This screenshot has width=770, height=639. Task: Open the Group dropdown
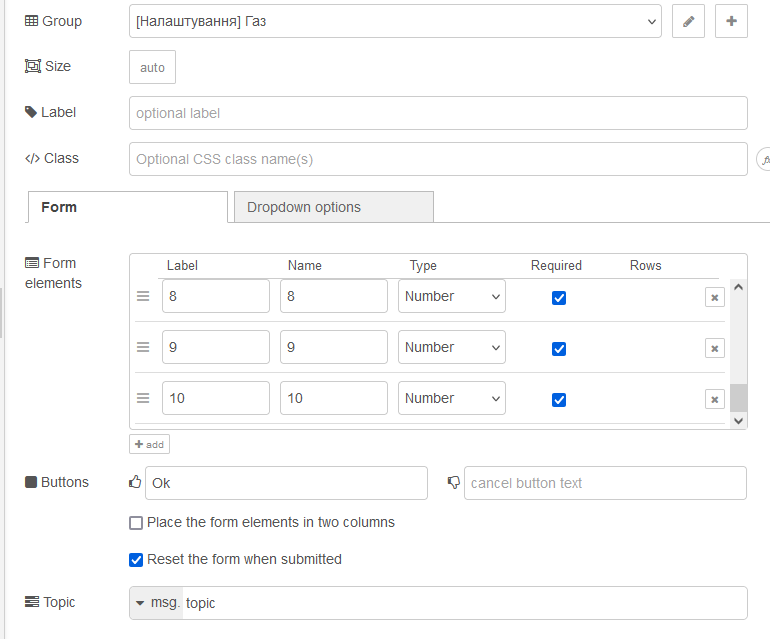pos(395,21)
